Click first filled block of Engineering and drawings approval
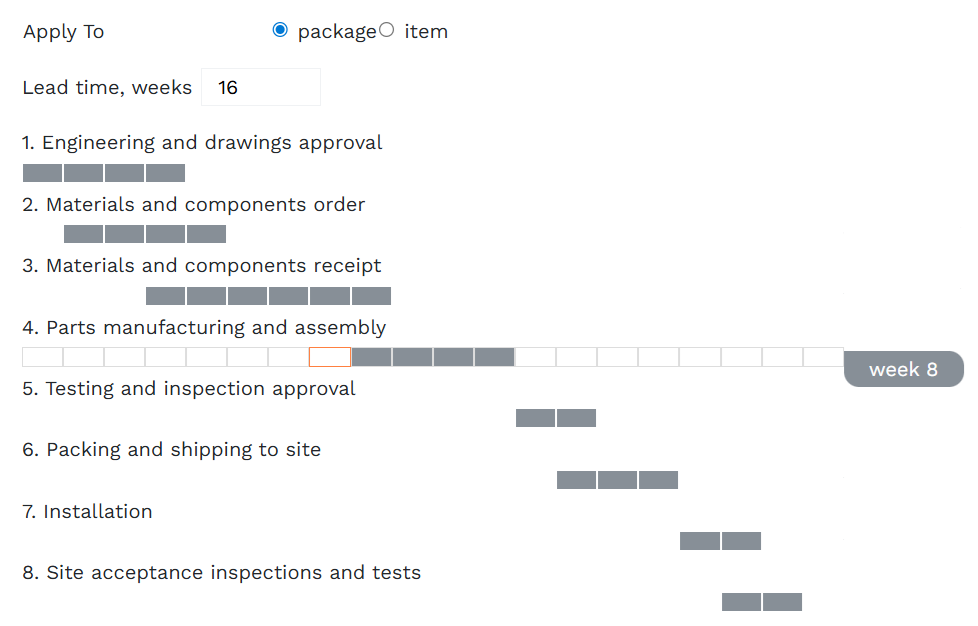 [x=42, y=173]
